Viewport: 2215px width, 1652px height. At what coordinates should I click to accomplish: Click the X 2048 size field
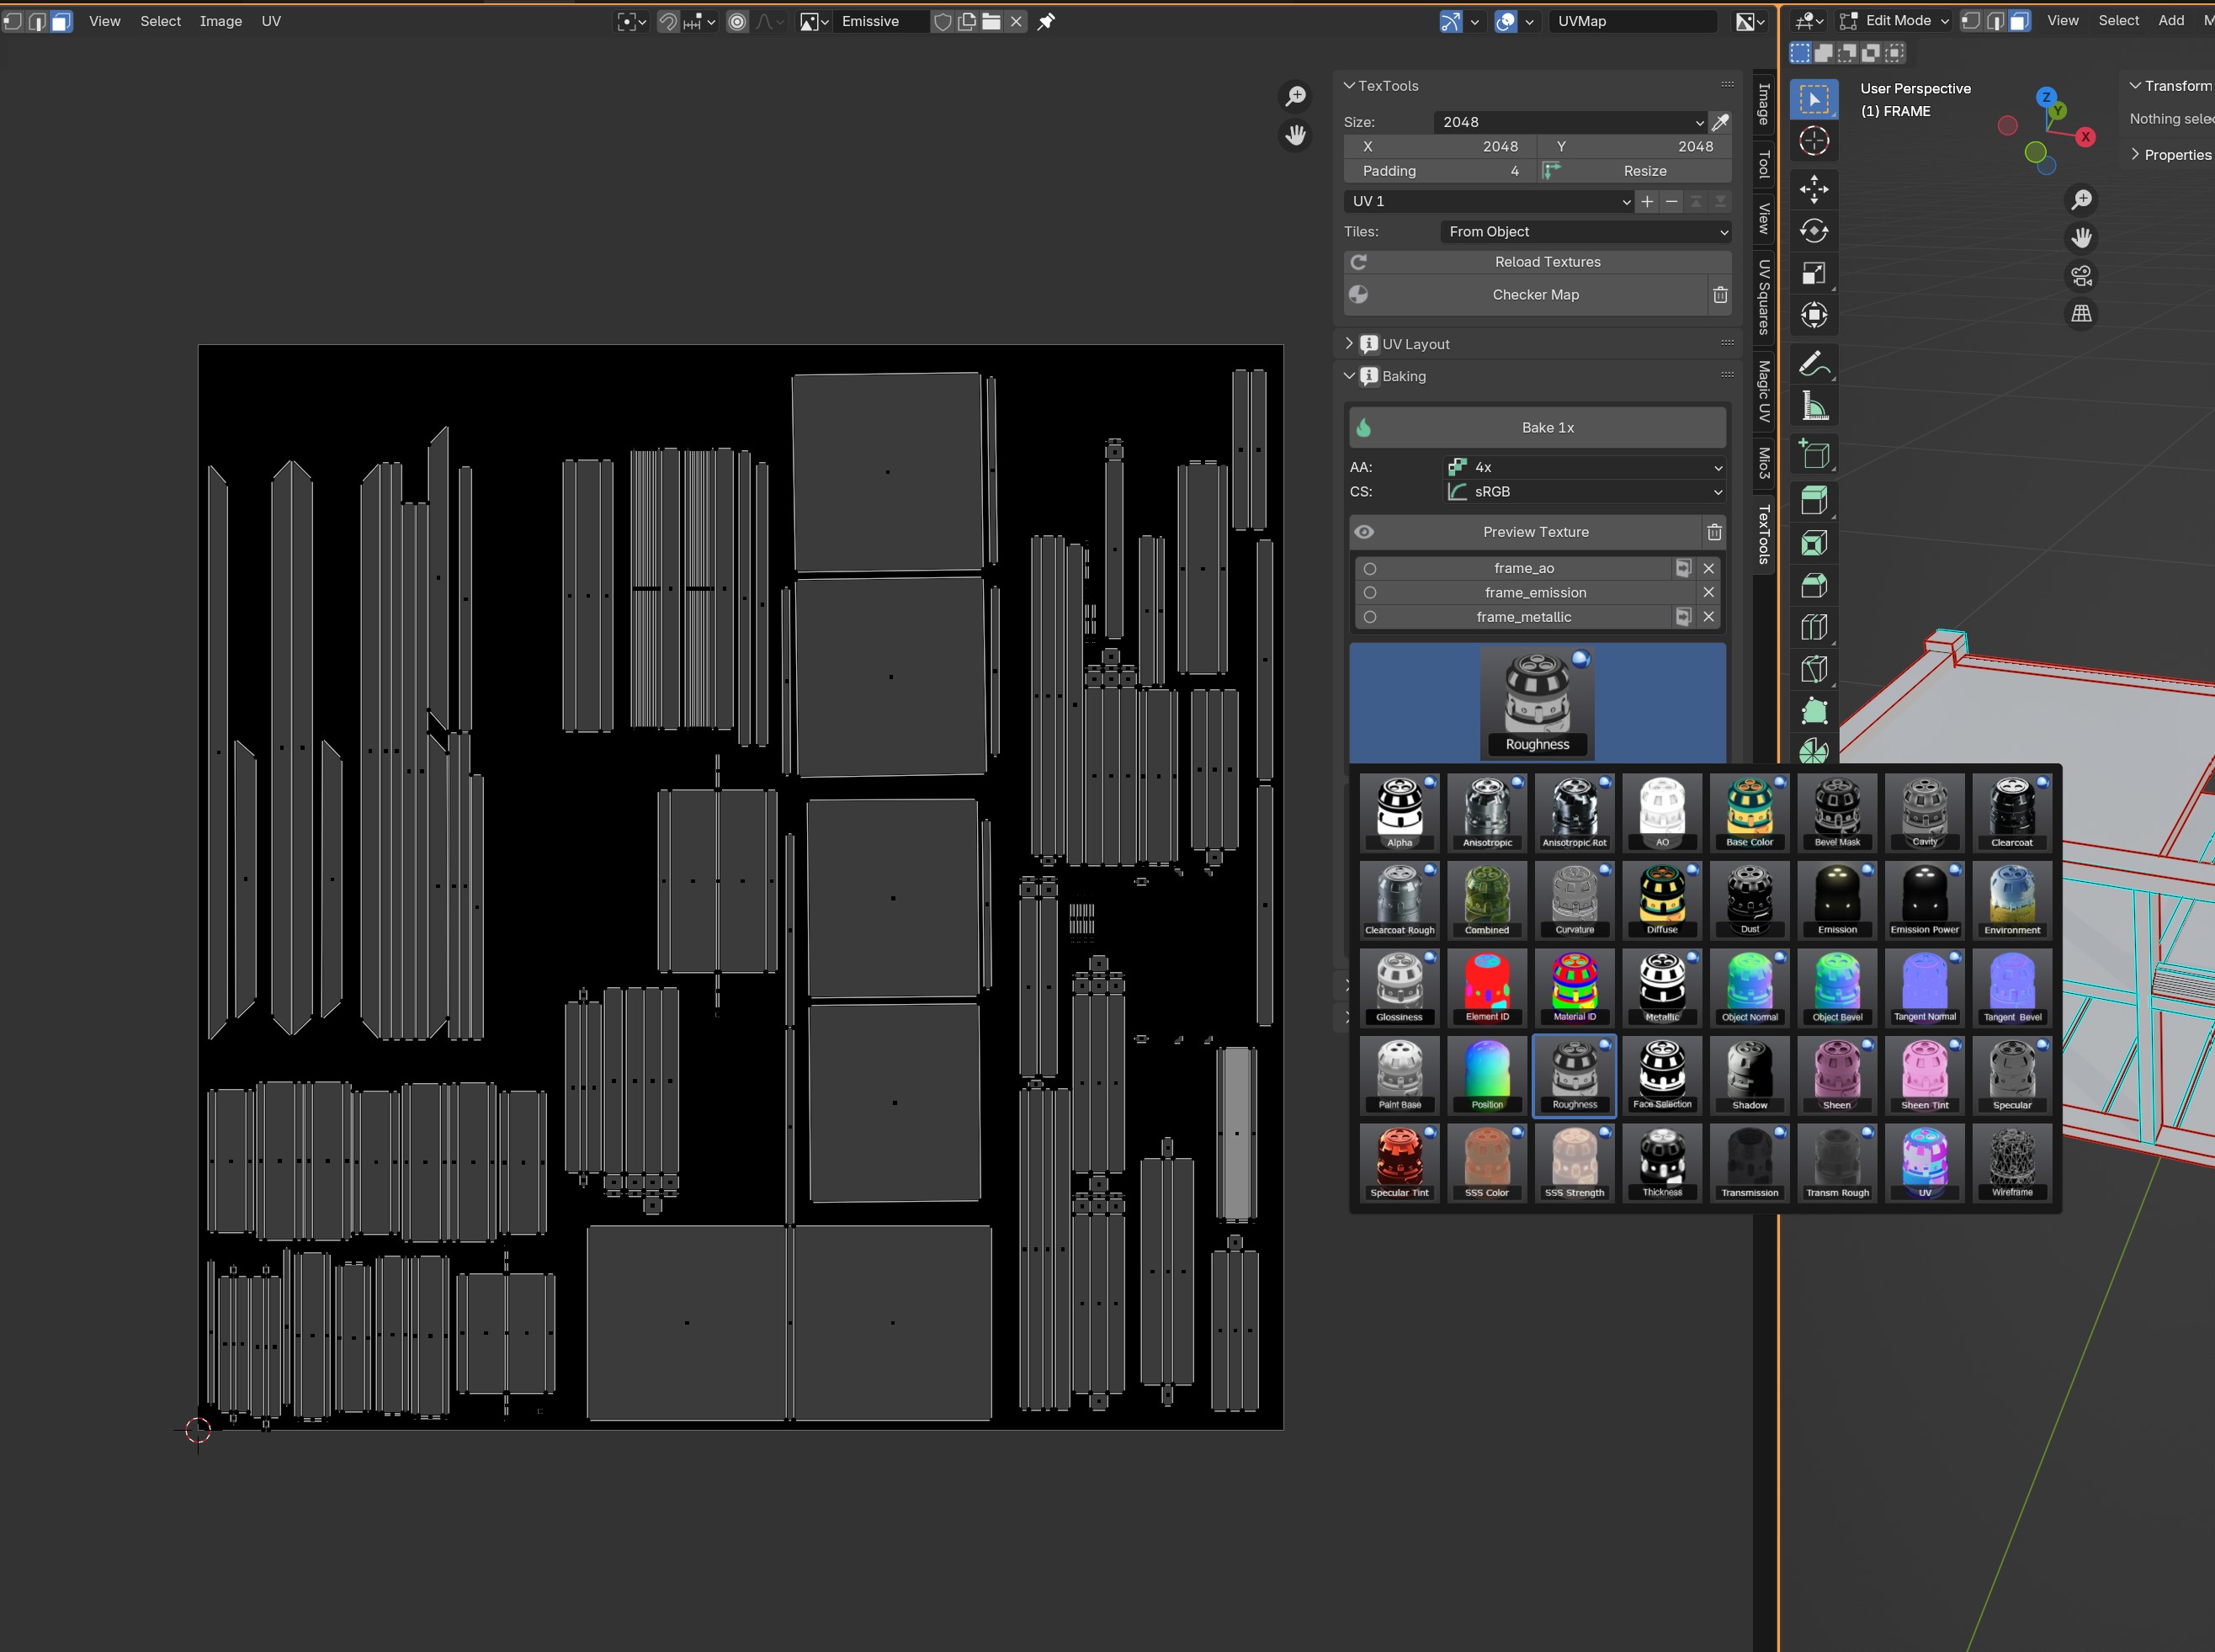[x=1440, y=146]
